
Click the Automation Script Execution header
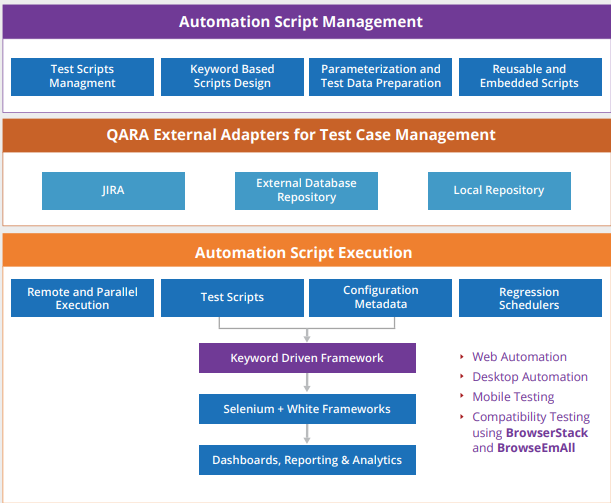[303, 253]
